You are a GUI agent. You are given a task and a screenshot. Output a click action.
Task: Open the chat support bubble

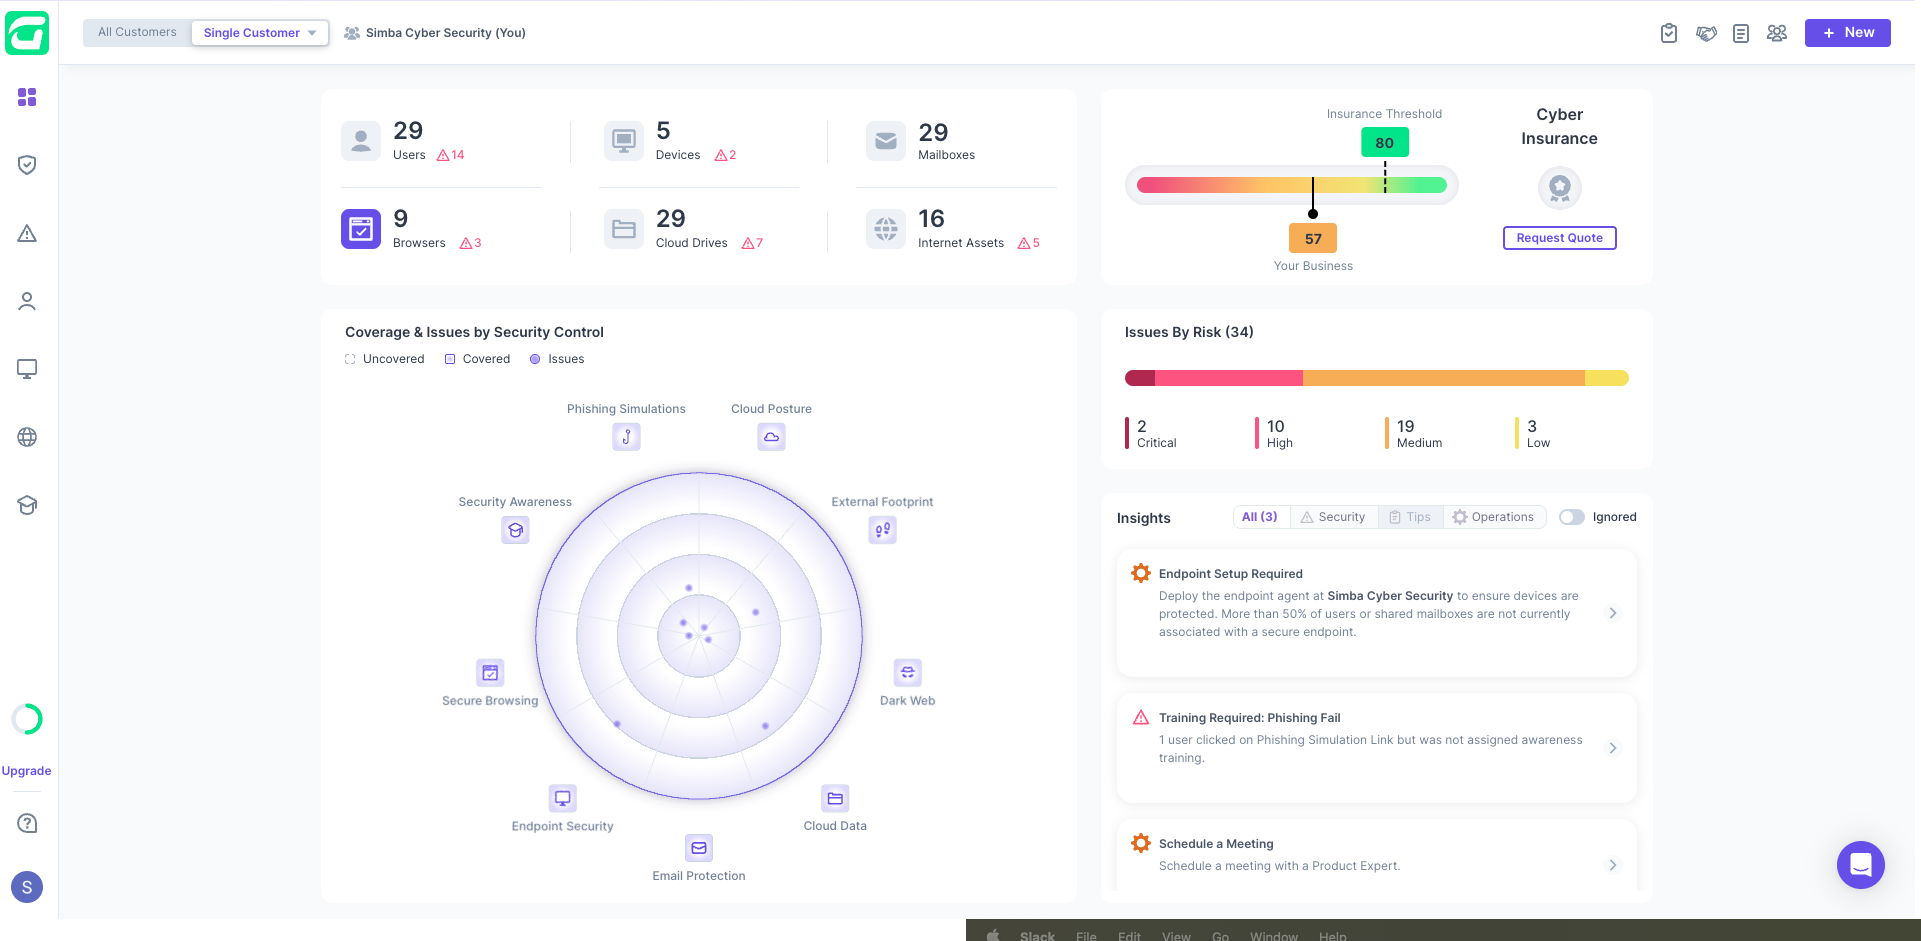point(1861,865)
